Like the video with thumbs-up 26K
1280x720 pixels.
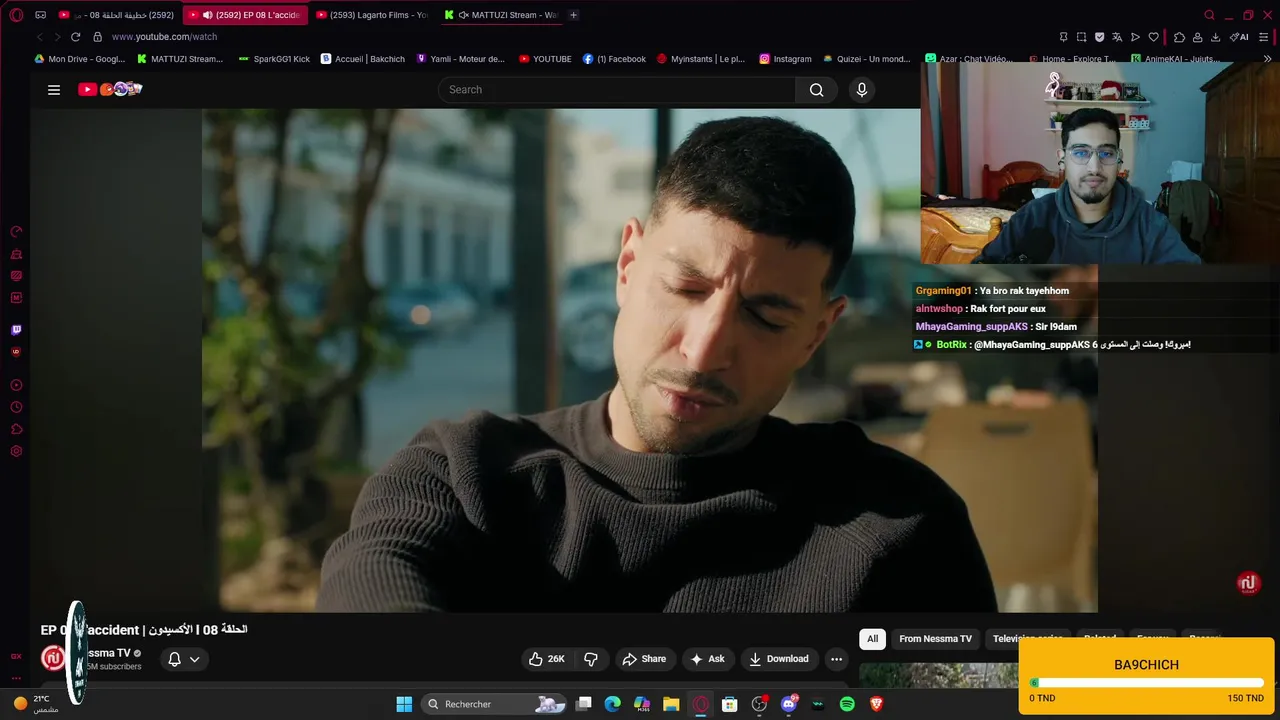coord(547,659)
